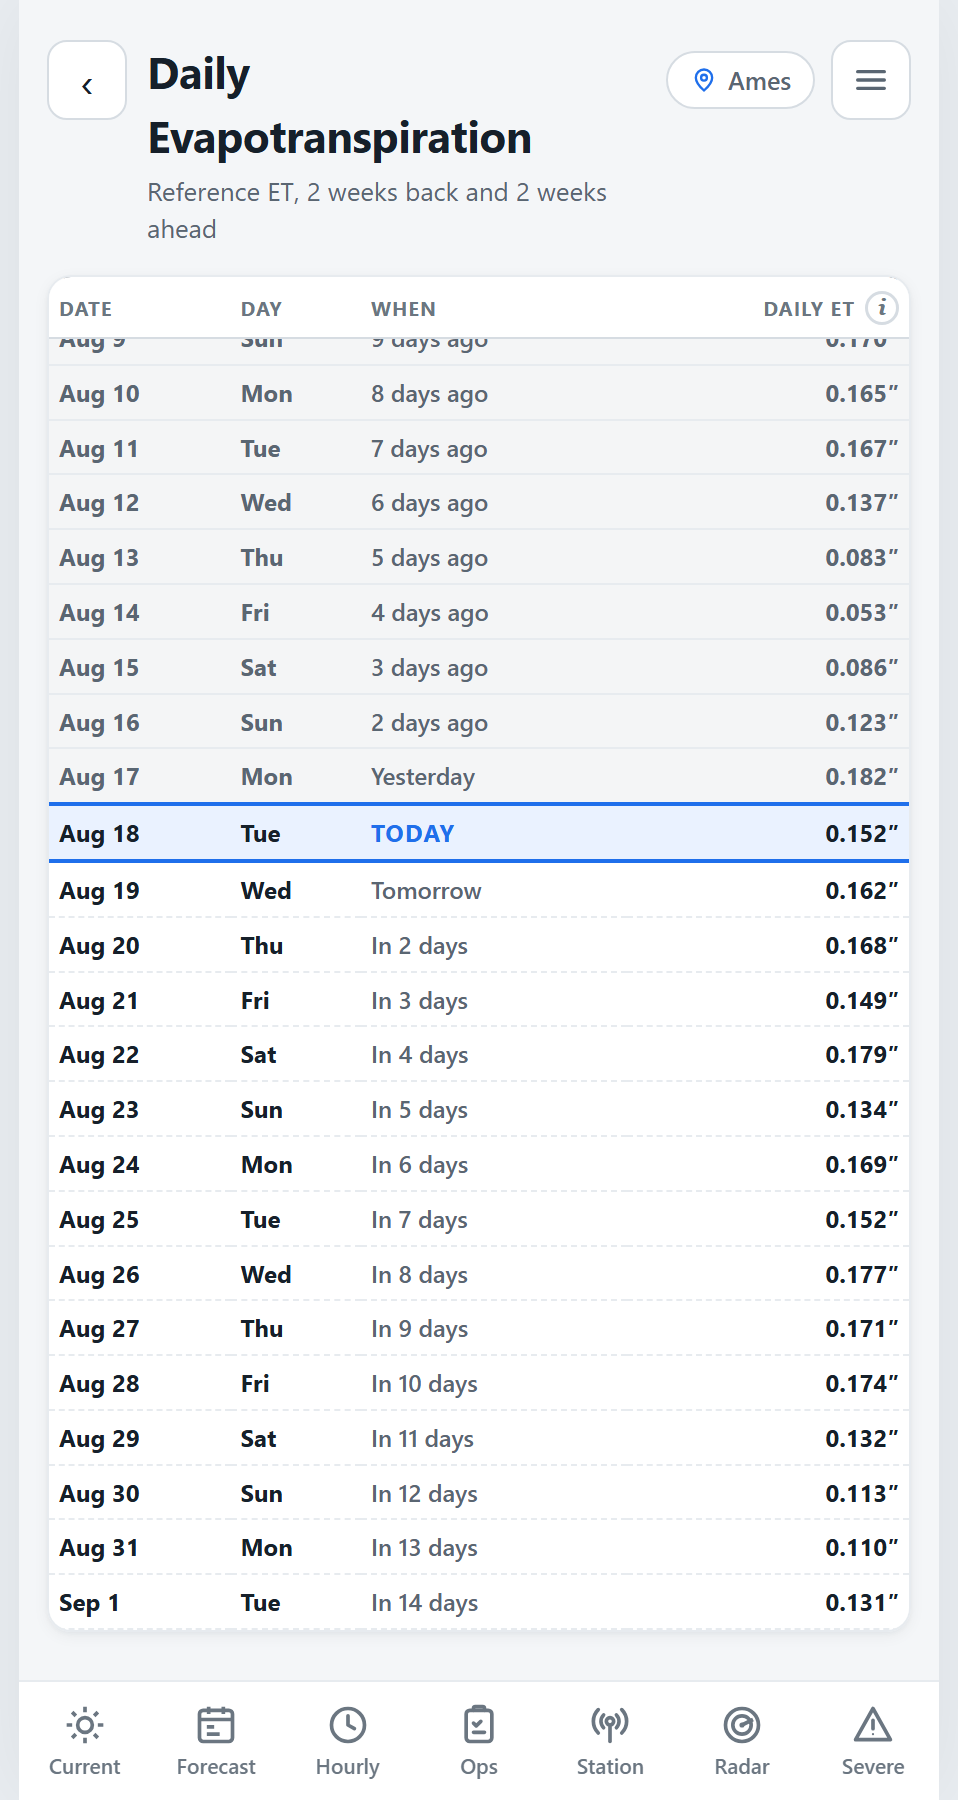Click 0.182" value for Aug 17

point(861,777)
